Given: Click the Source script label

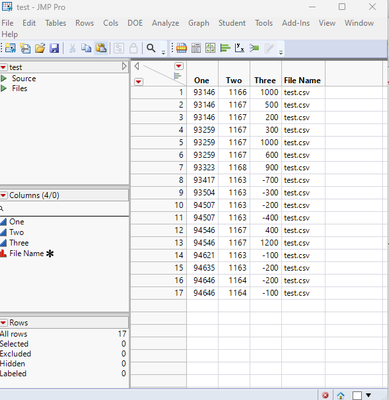Looking at the screenshot, I should 24,78.
